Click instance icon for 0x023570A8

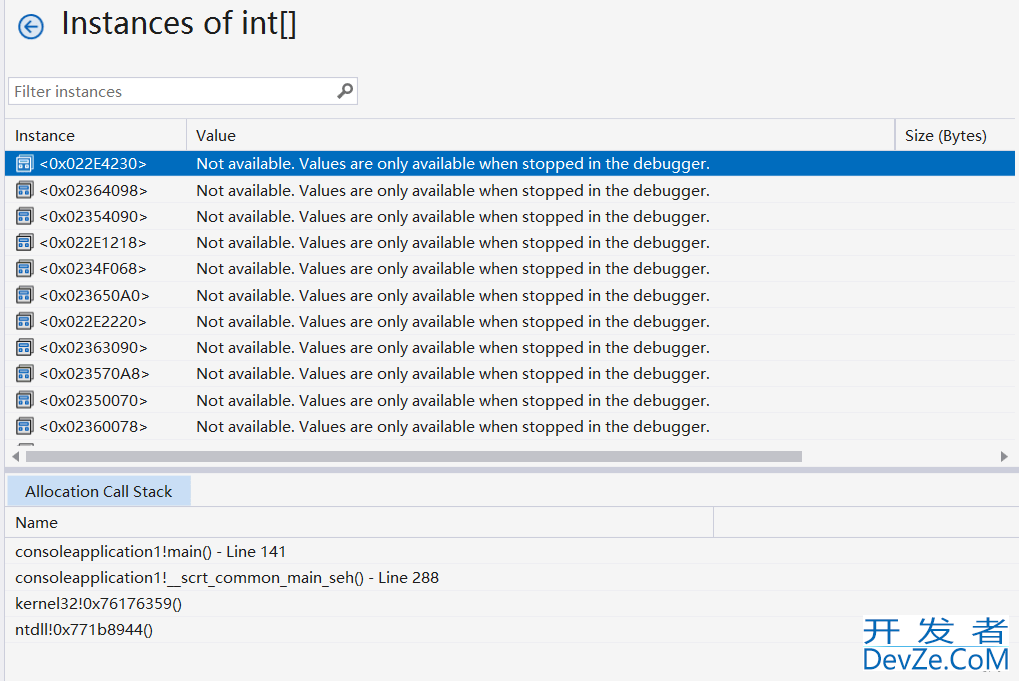pos(25,374)
